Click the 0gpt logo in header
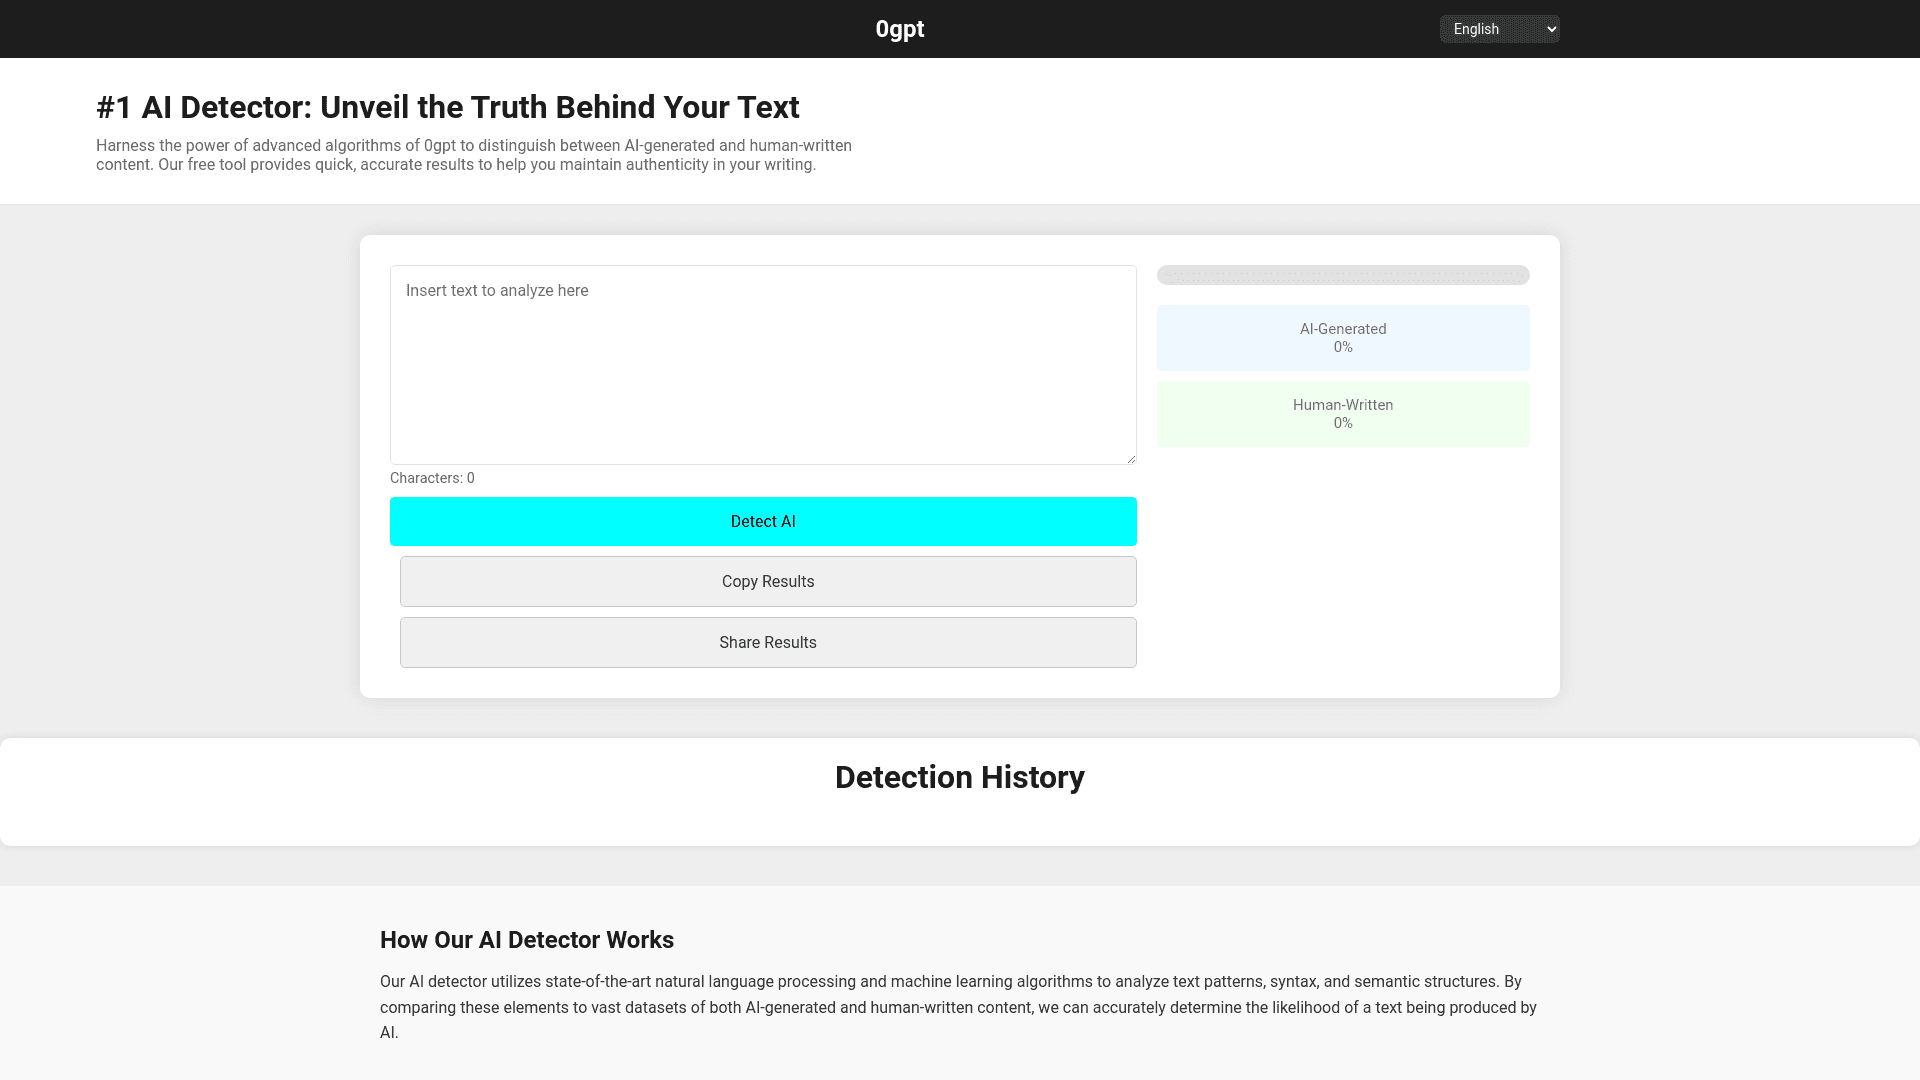The image size is (1920, 1080). click(x=899, y=29)
